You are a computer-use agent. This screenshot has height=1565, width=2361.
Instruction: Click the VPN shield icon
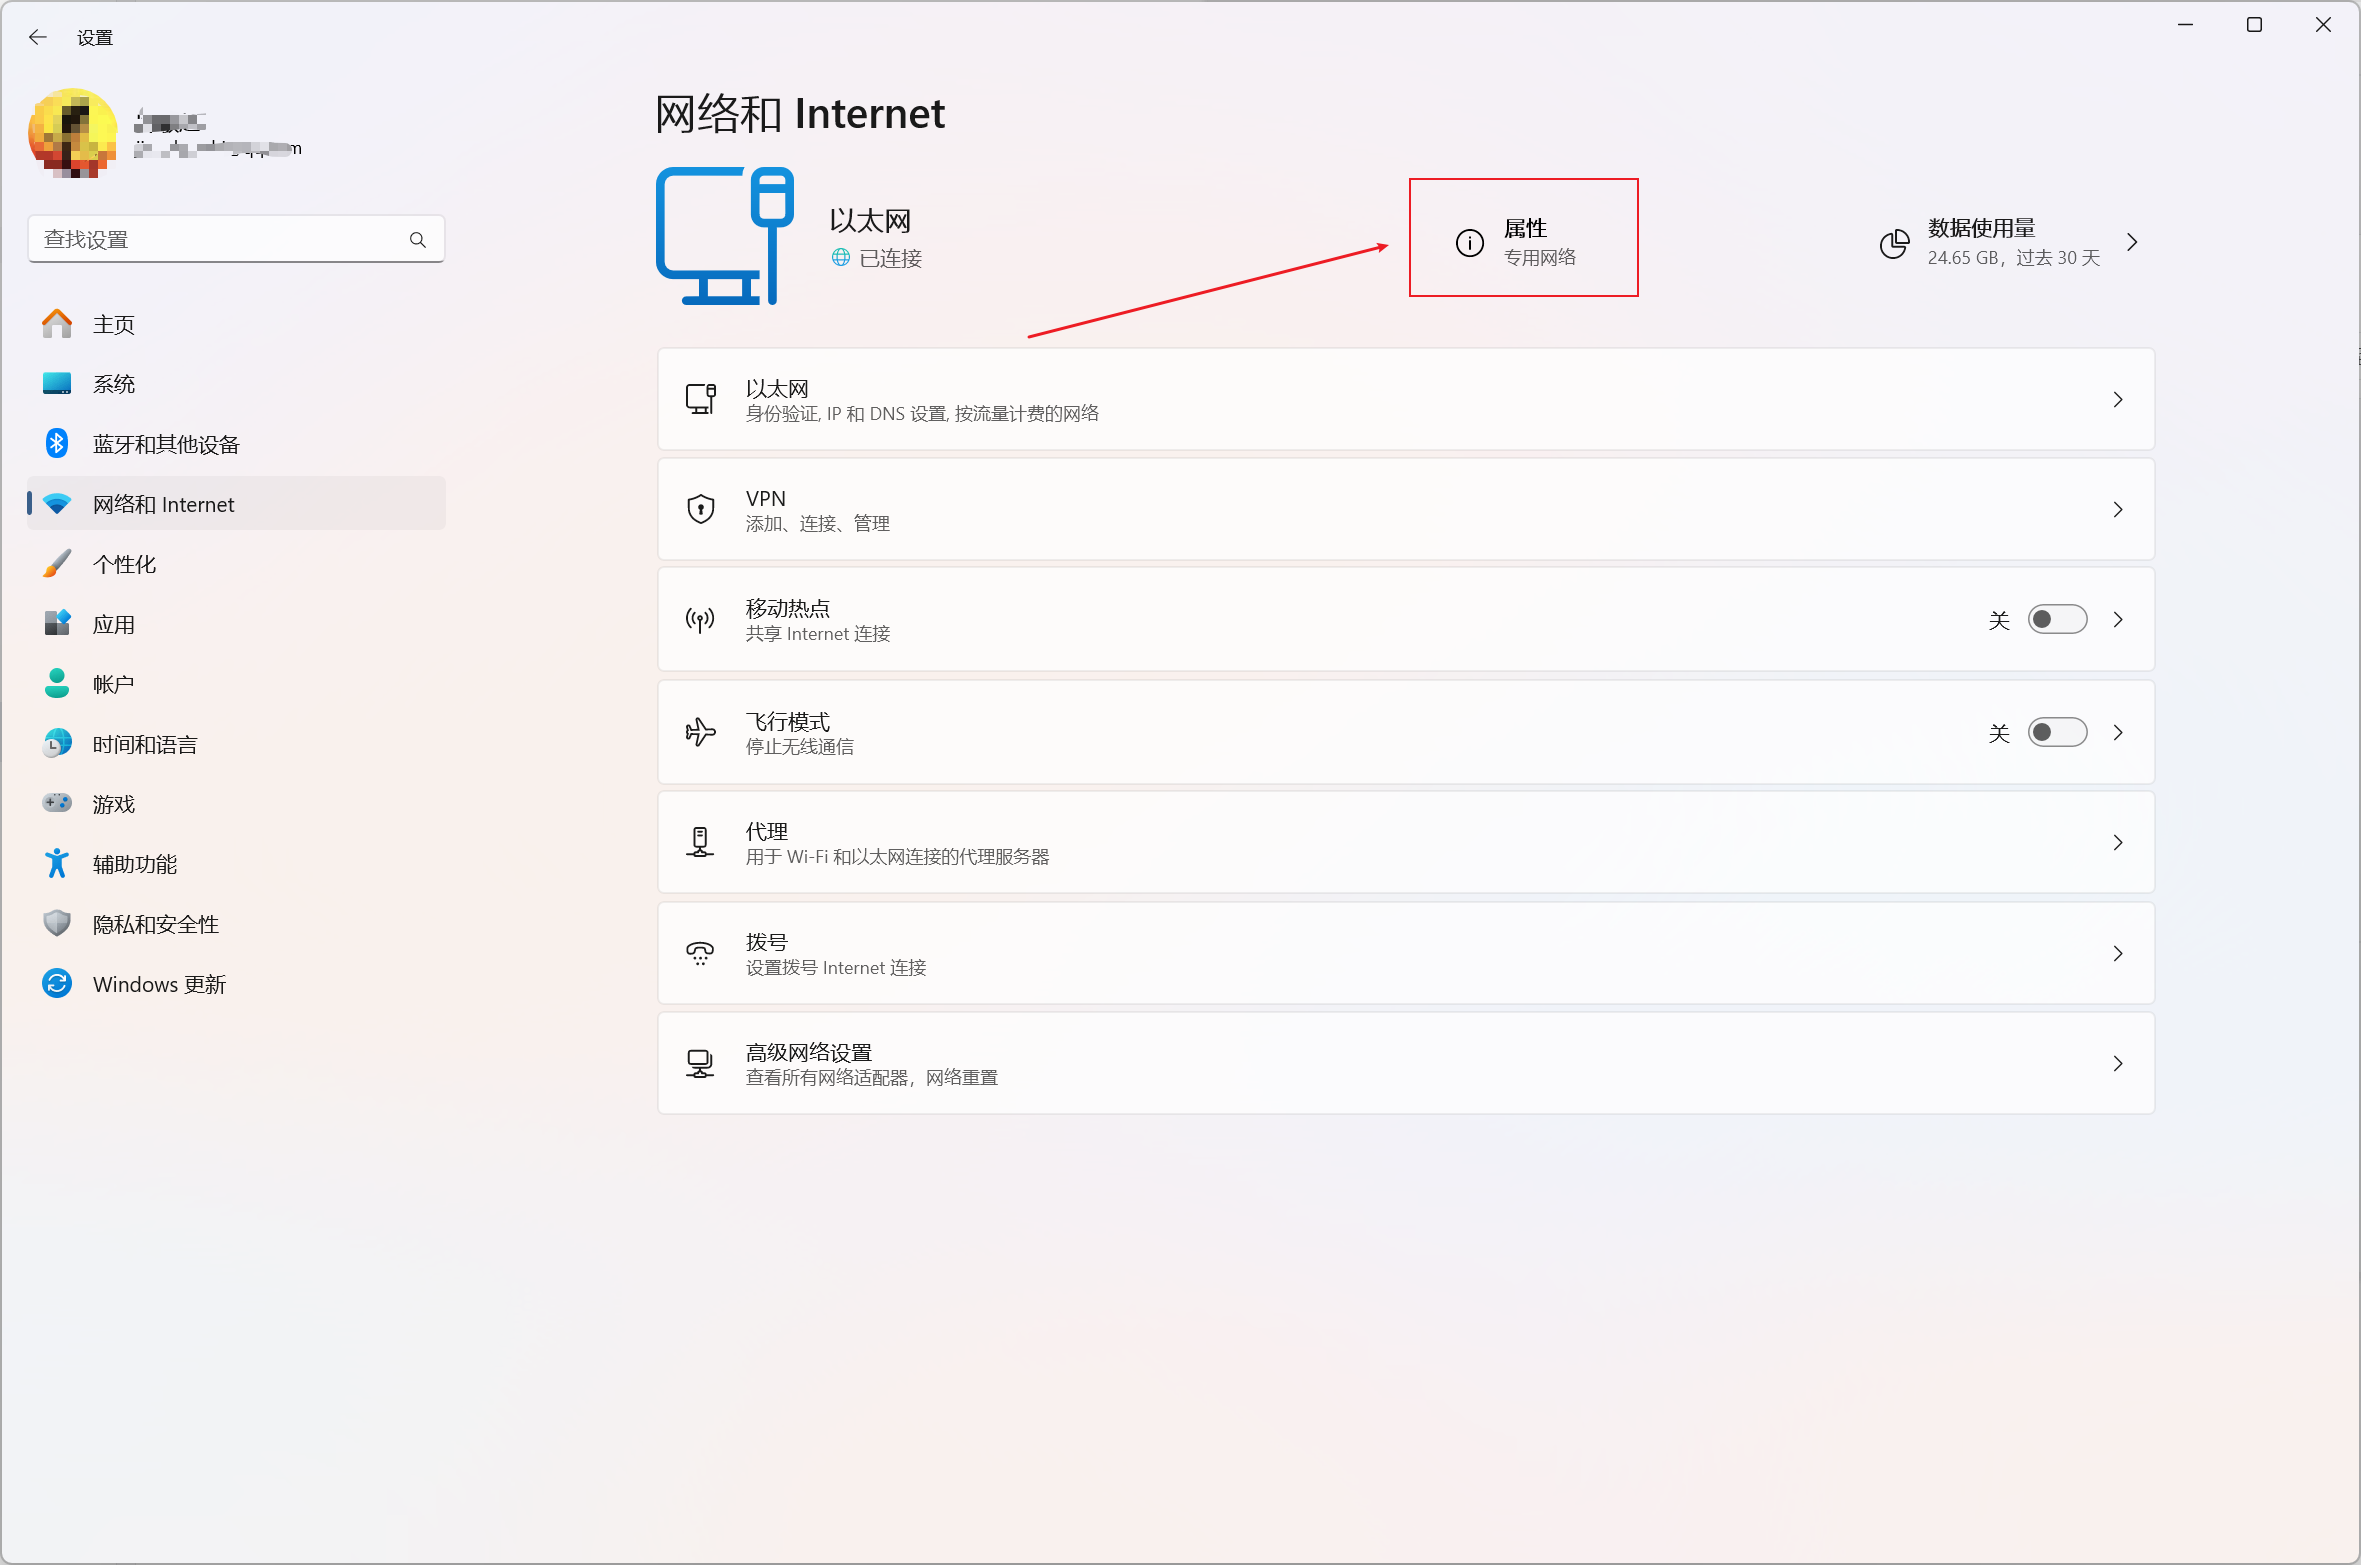pos(701,509)
